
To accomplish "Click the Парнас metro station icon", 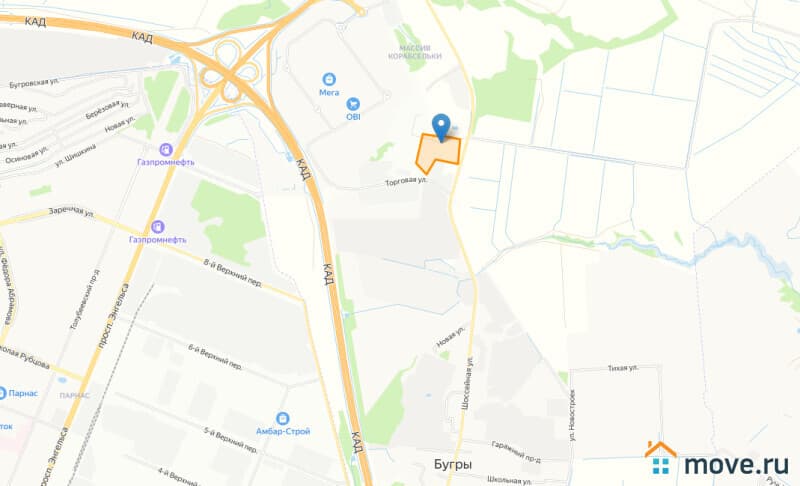I will (x=2, y=393).
